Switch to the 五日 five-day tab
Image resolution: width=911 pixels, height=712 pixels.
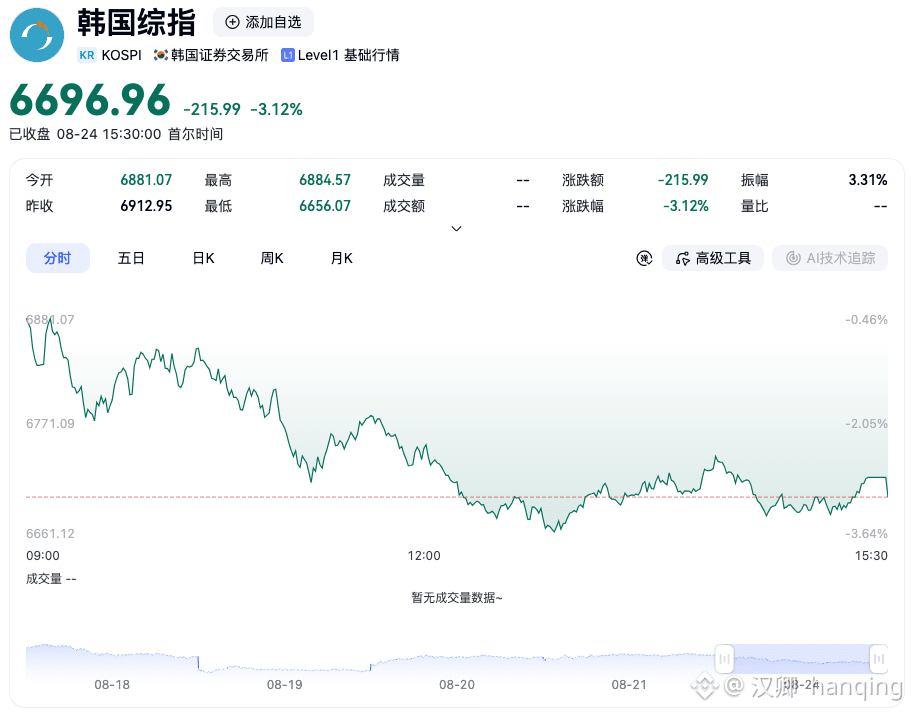click(x=131, y=258)
